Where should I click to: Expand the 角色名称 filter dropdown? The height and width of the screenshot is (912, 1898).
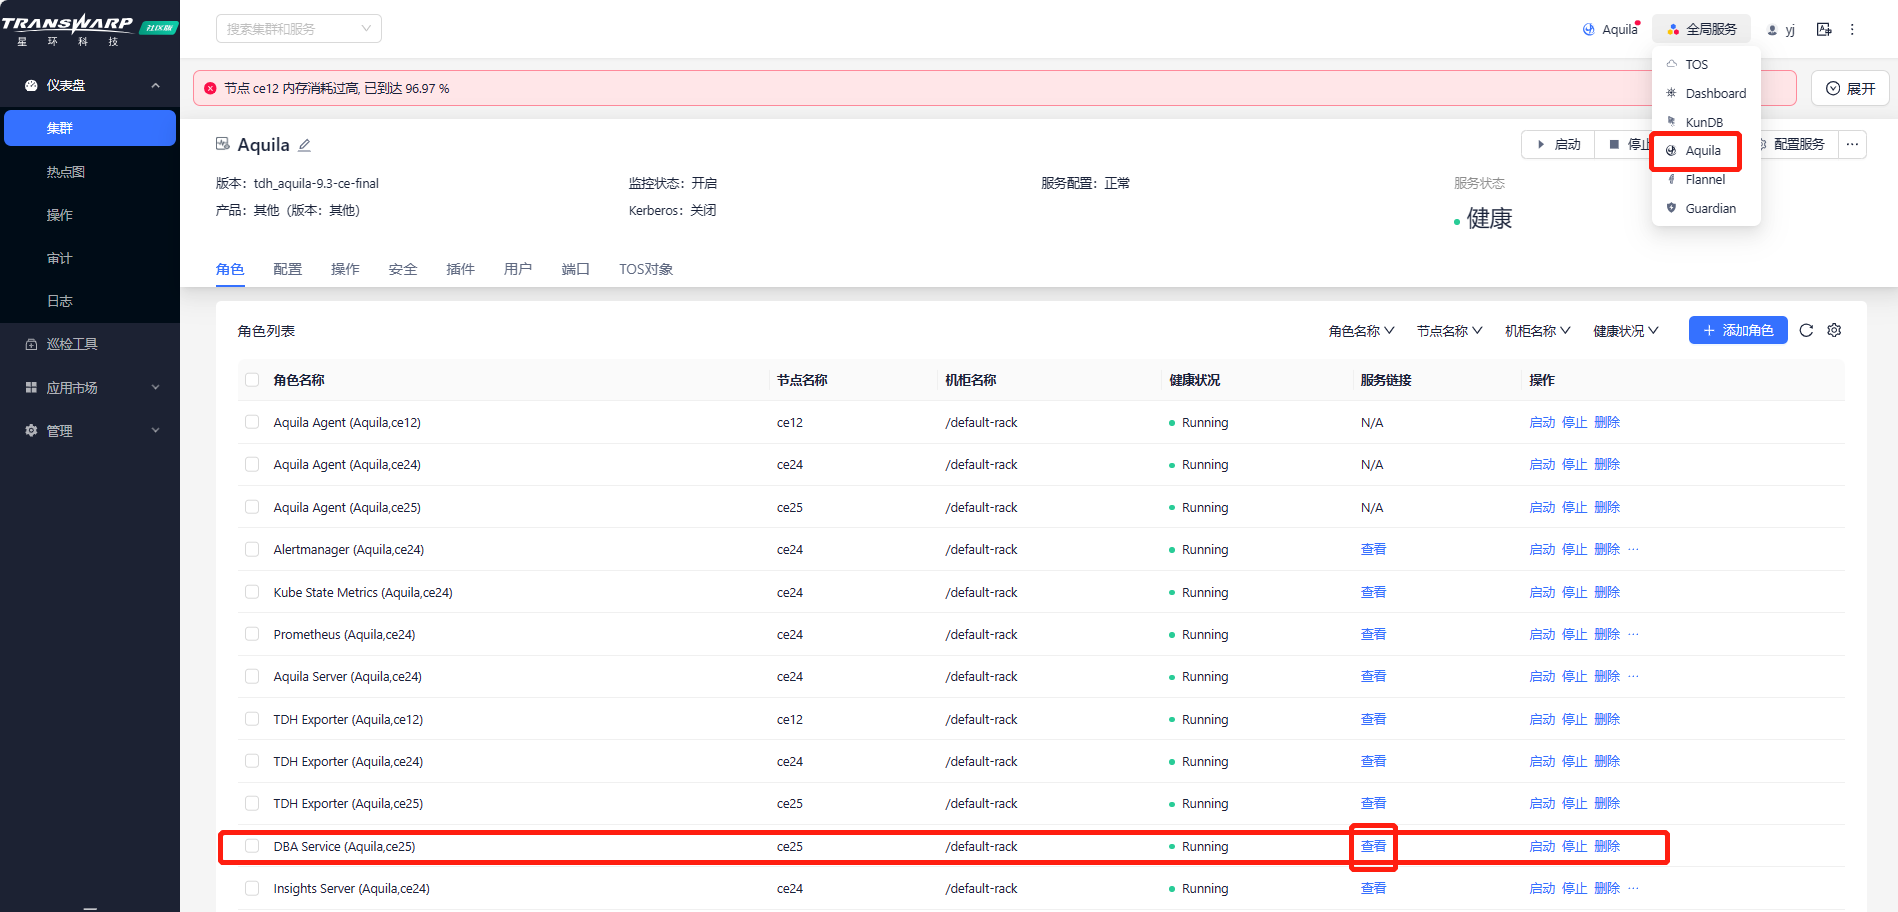tap(1361, 331)
